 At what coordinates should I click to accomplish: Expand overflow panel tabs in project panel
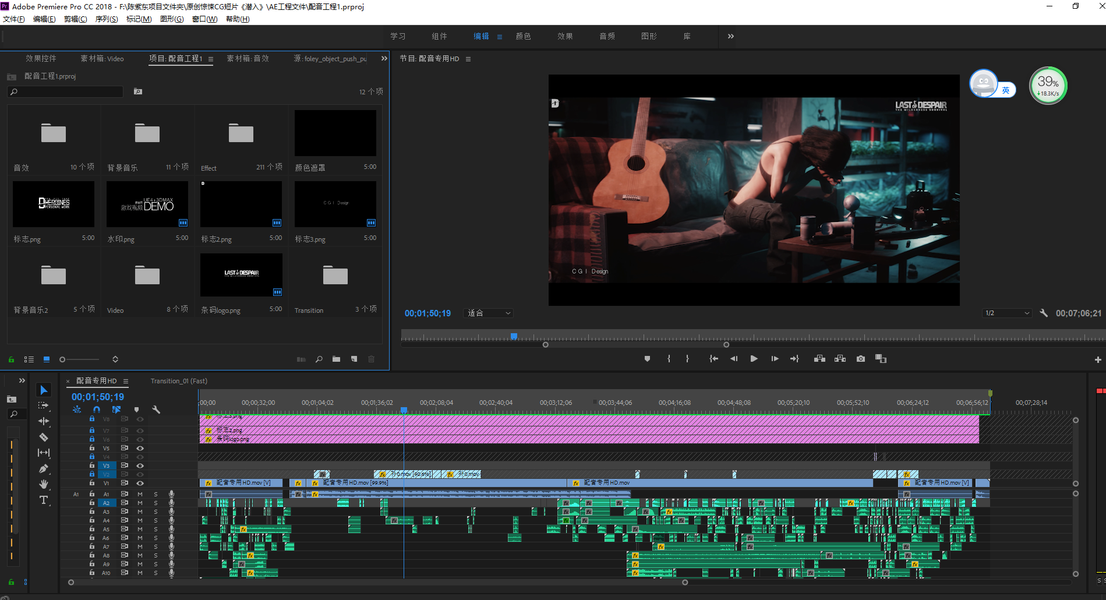[x=384, y=59]
